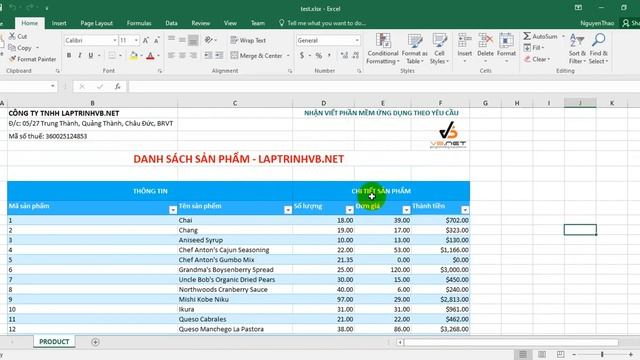The height and width of the screenshot is (360, 640).
Task: Add a new sheet with plus button
Action: 95,342
